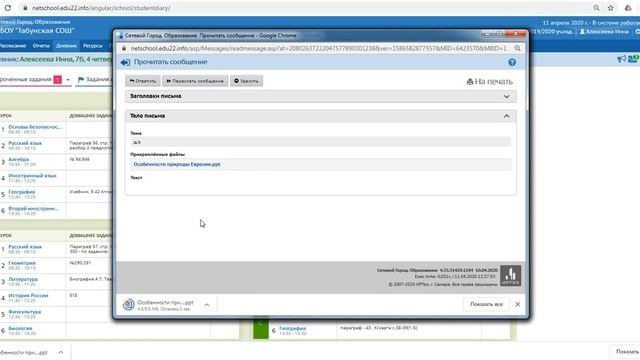Select Алгебра homework text № 94,946
This screenshot has height=360, width=640.
click(x=80, y=159)
